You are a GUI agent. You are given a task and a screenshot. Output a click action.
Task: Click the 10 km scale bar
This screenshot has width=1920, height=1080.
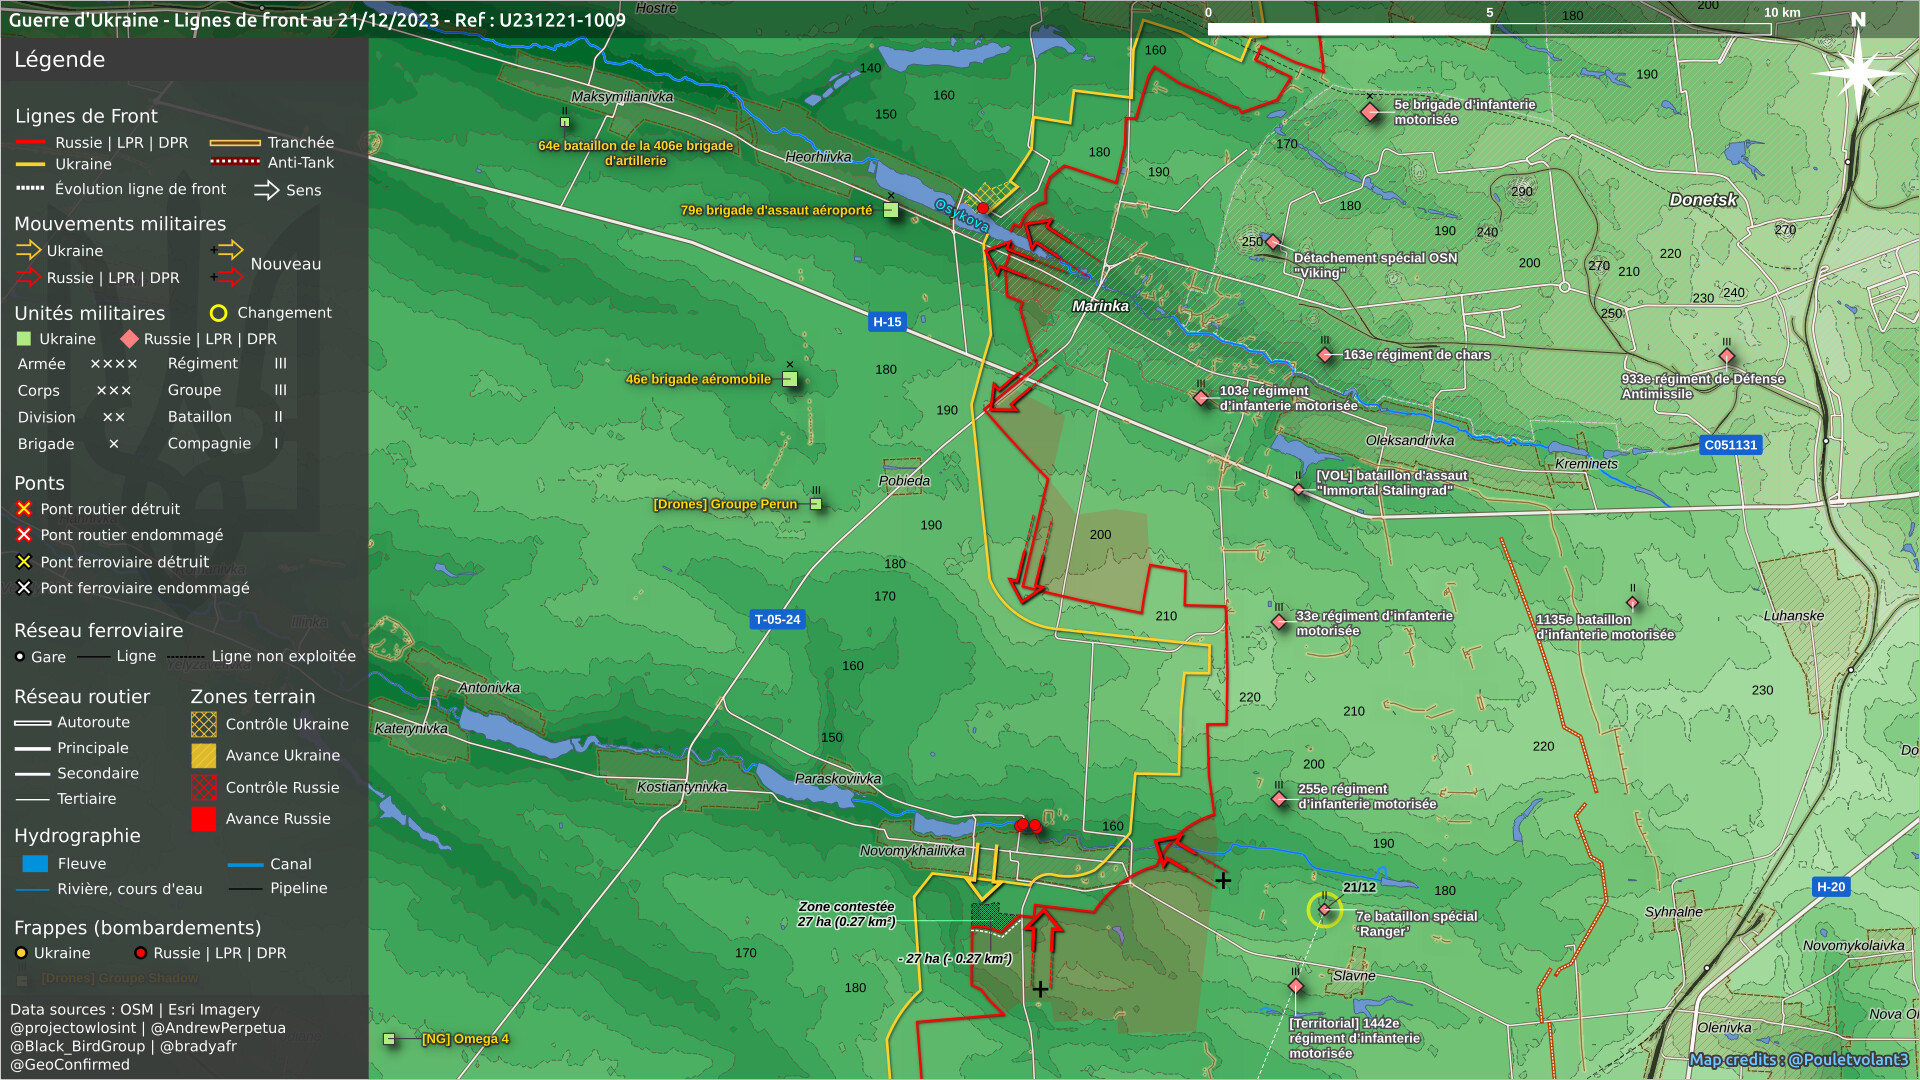pyautogui.click(x=1488, y=29)
